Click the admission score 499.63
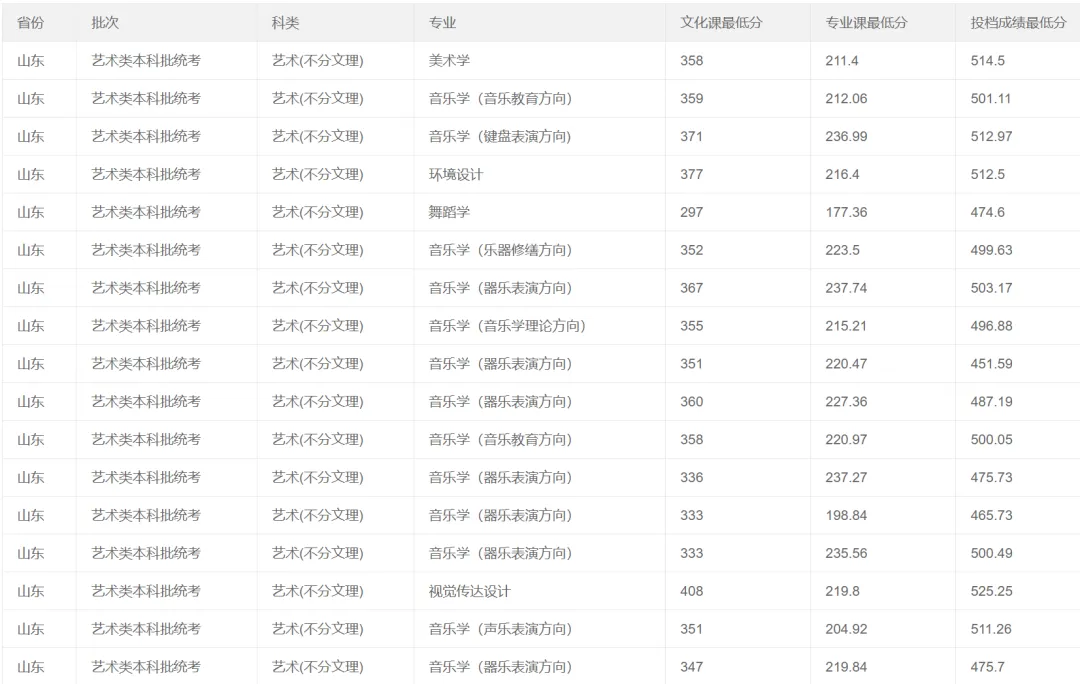 coord(991,250)
